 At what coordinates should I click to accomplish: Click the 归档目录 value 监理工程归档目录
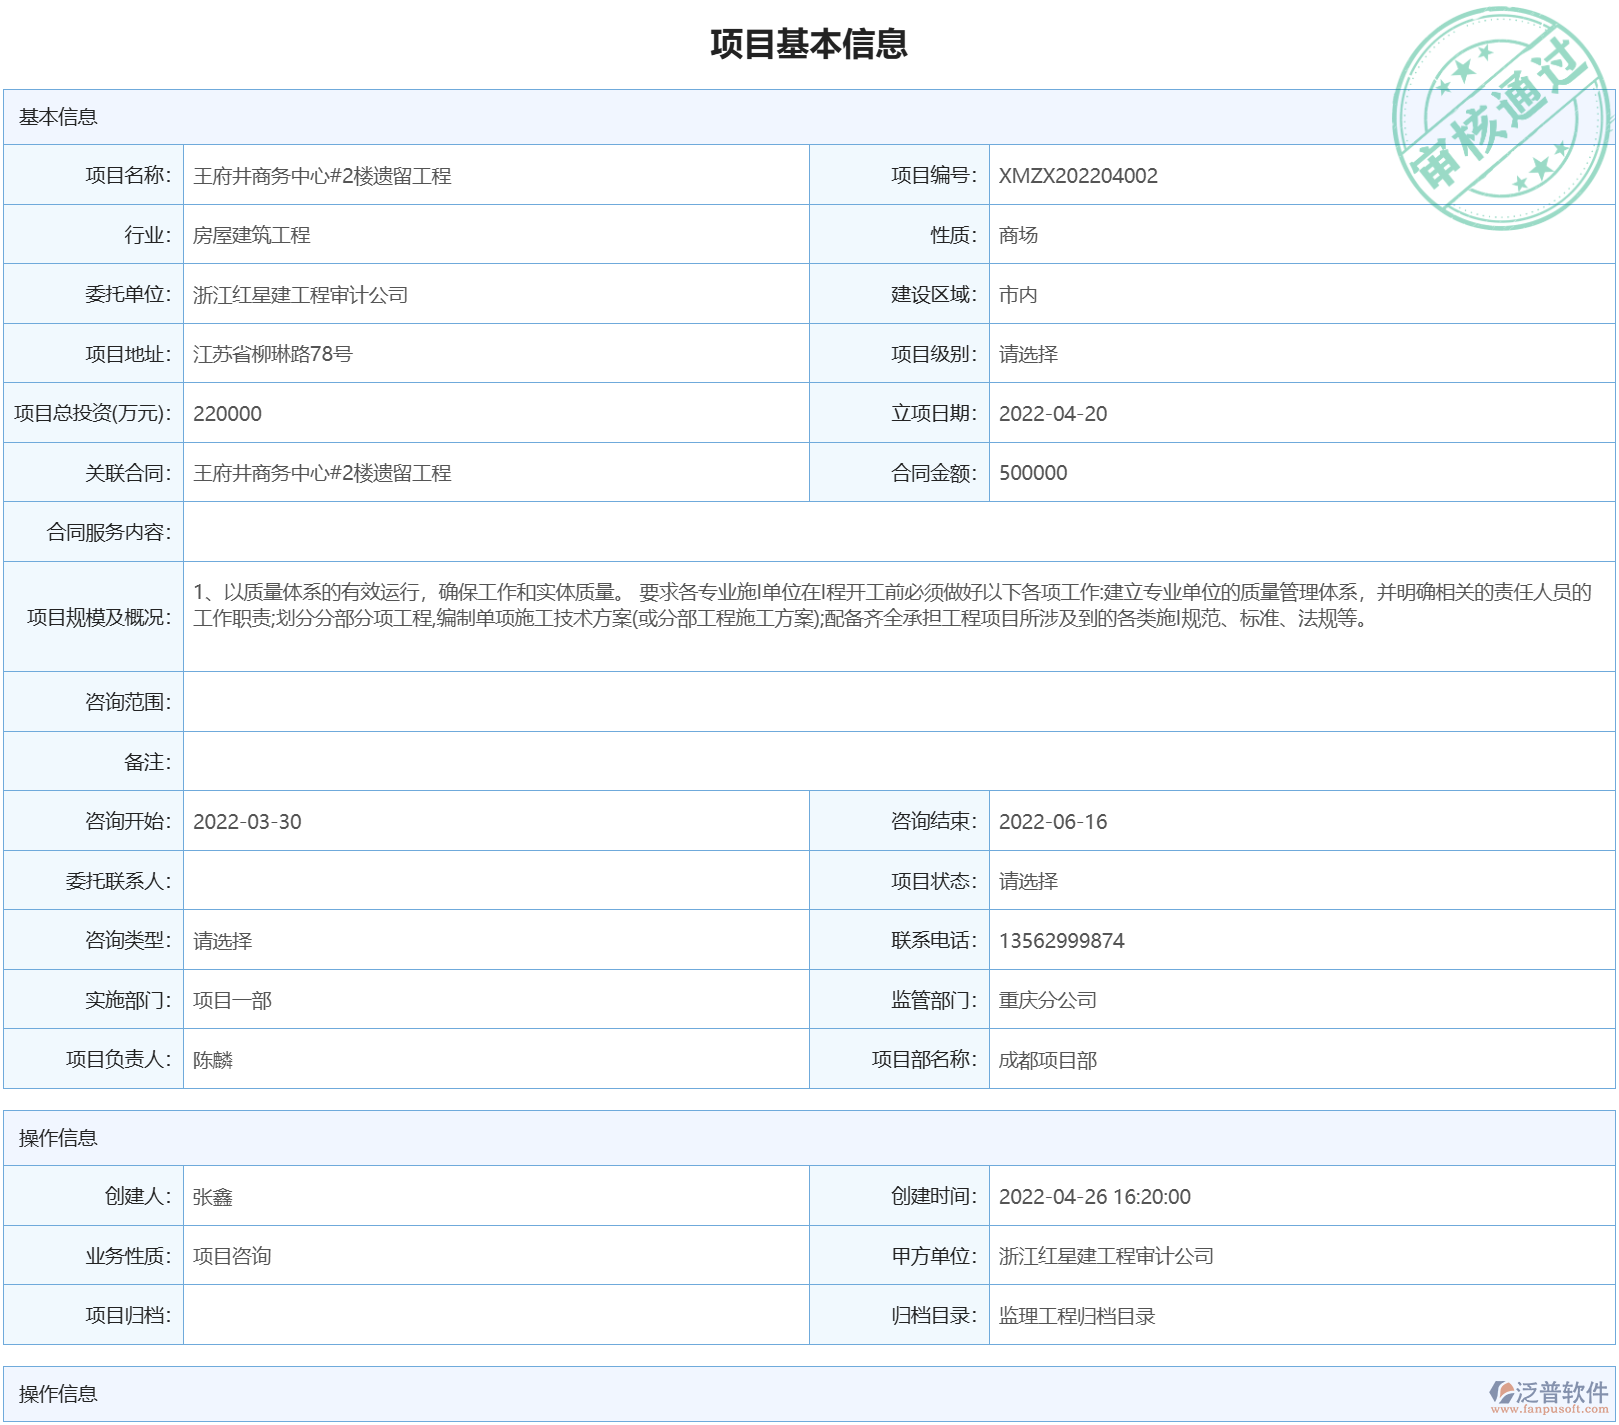click(1077, 1316)
